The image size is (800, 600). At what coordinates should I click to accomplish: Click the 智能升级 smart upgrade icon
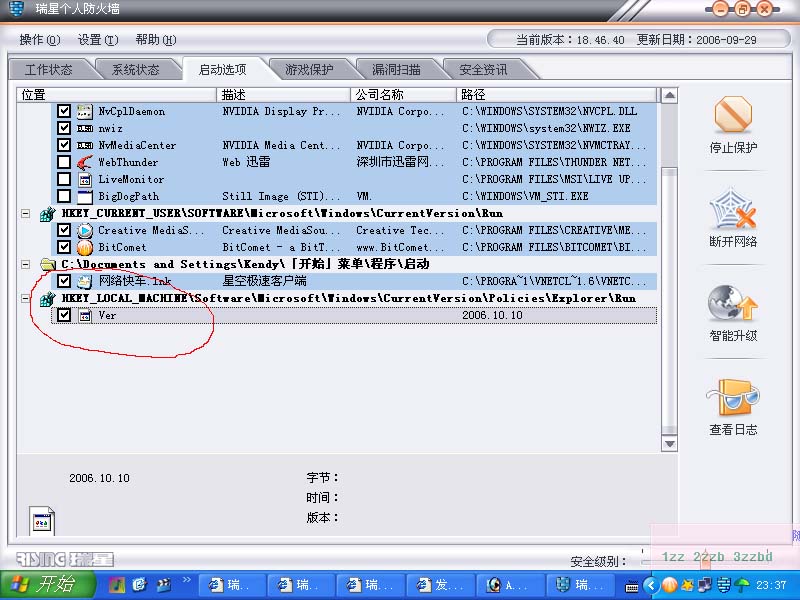click(733, 303)
